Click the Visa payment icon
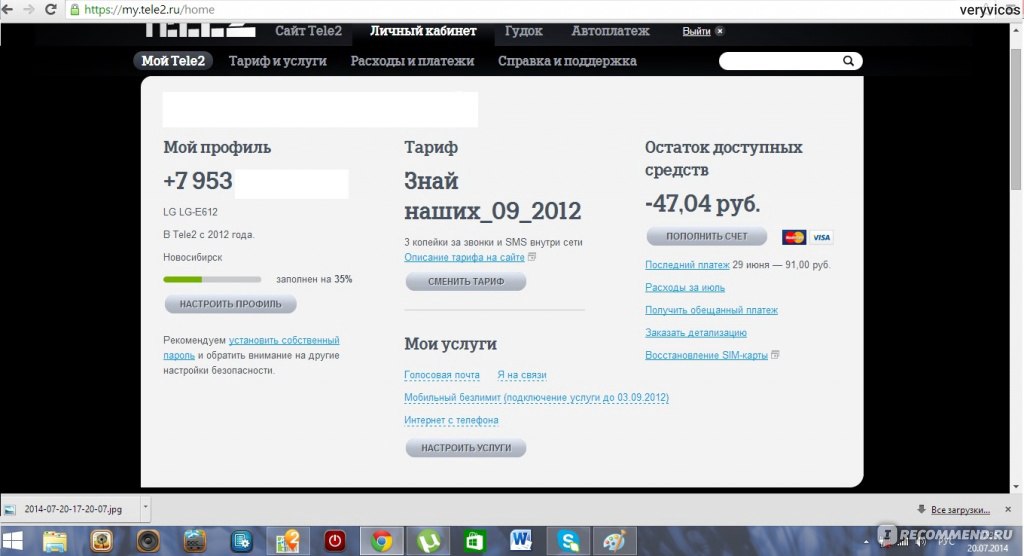The width and height of the screenshot is (1024, 556). [821, 237]
